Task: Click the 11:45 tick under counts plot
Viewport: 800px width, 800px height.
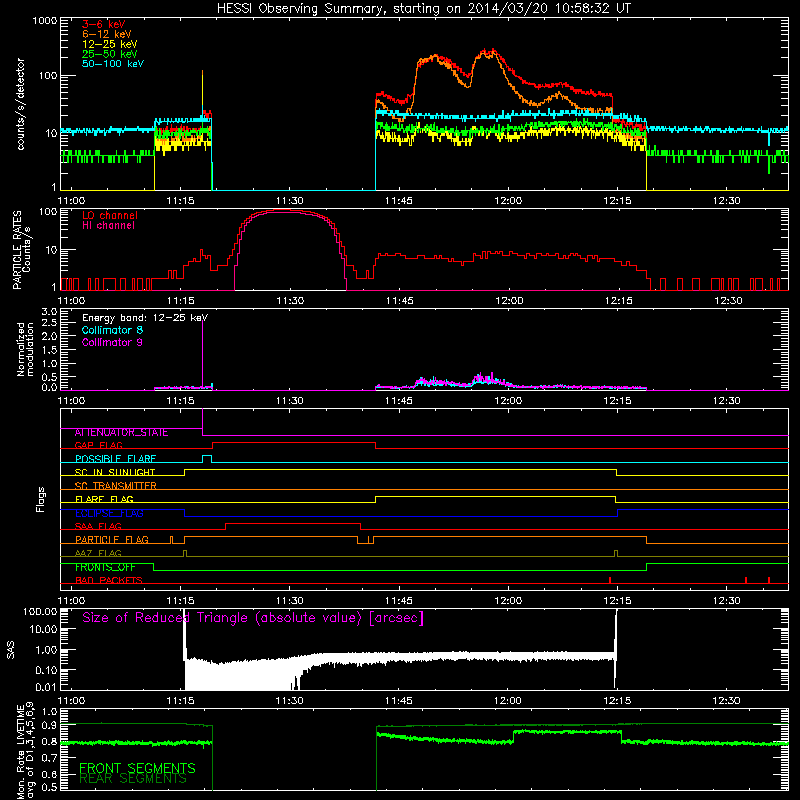Action: [x=398, y=201]
